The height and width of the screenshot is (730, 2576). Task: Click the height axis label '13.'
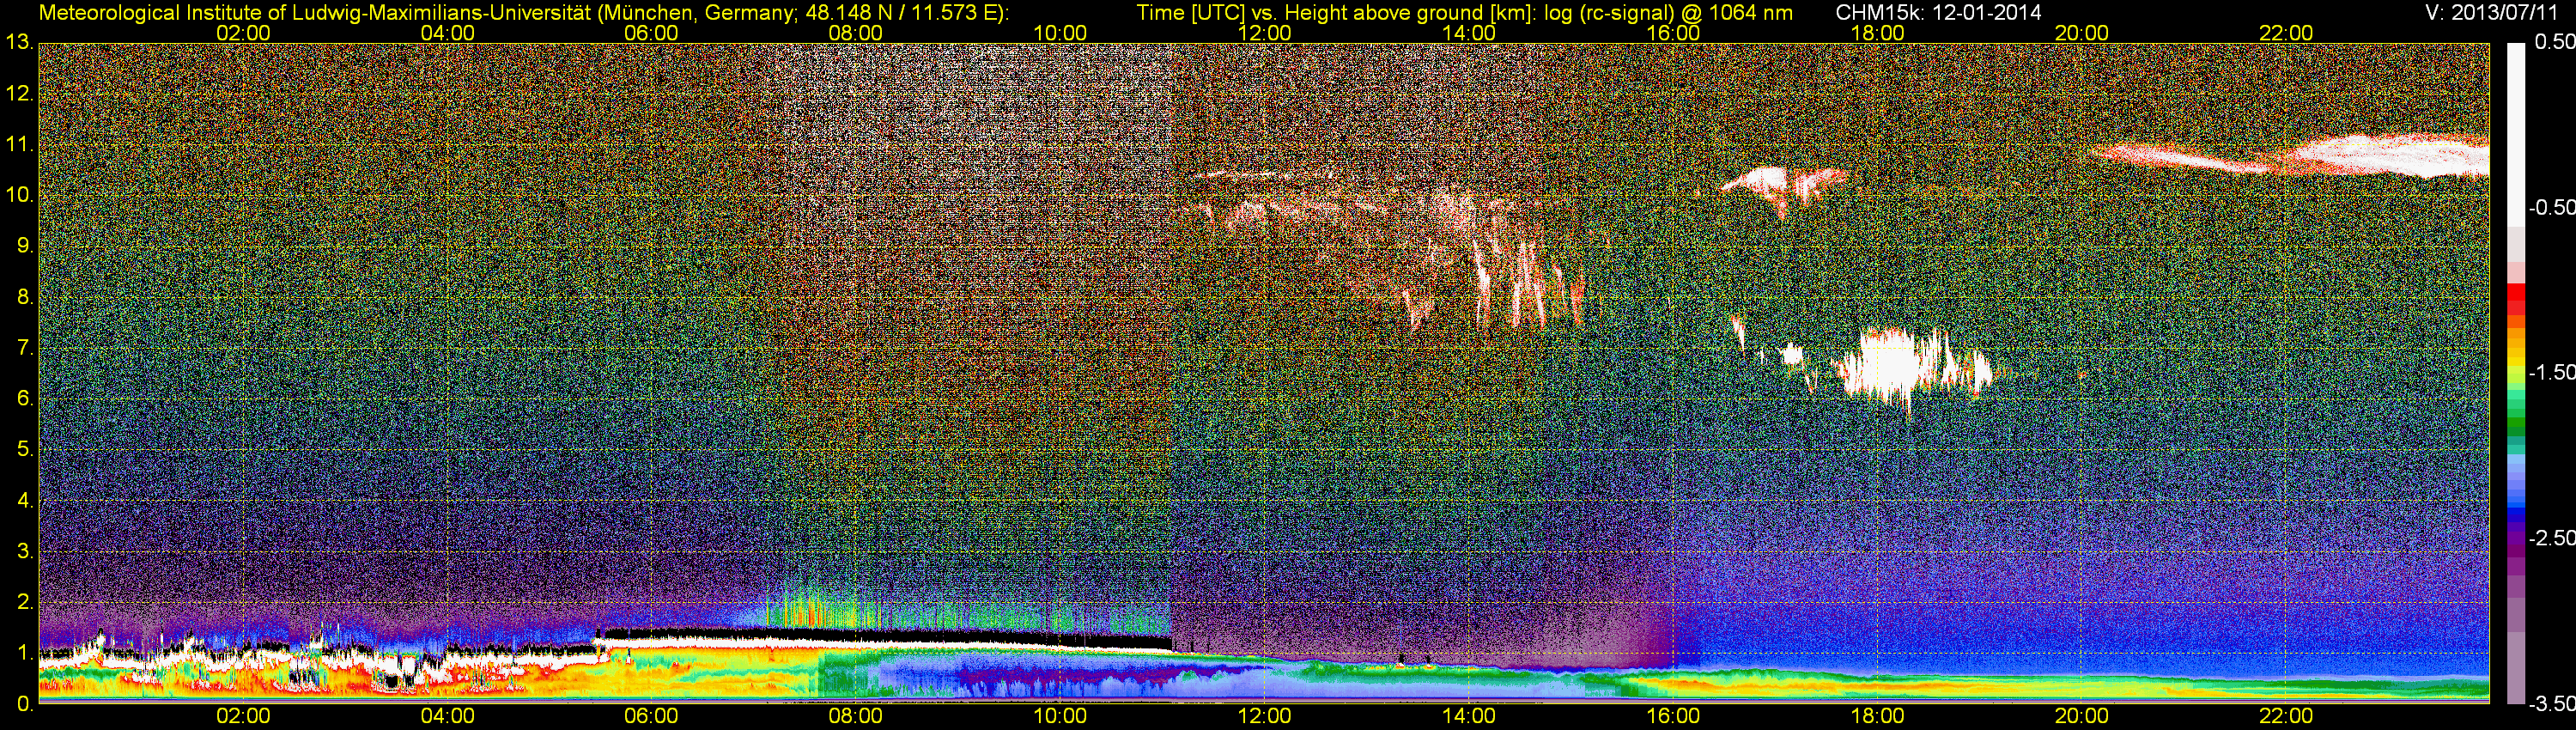[x=19, y=43]
